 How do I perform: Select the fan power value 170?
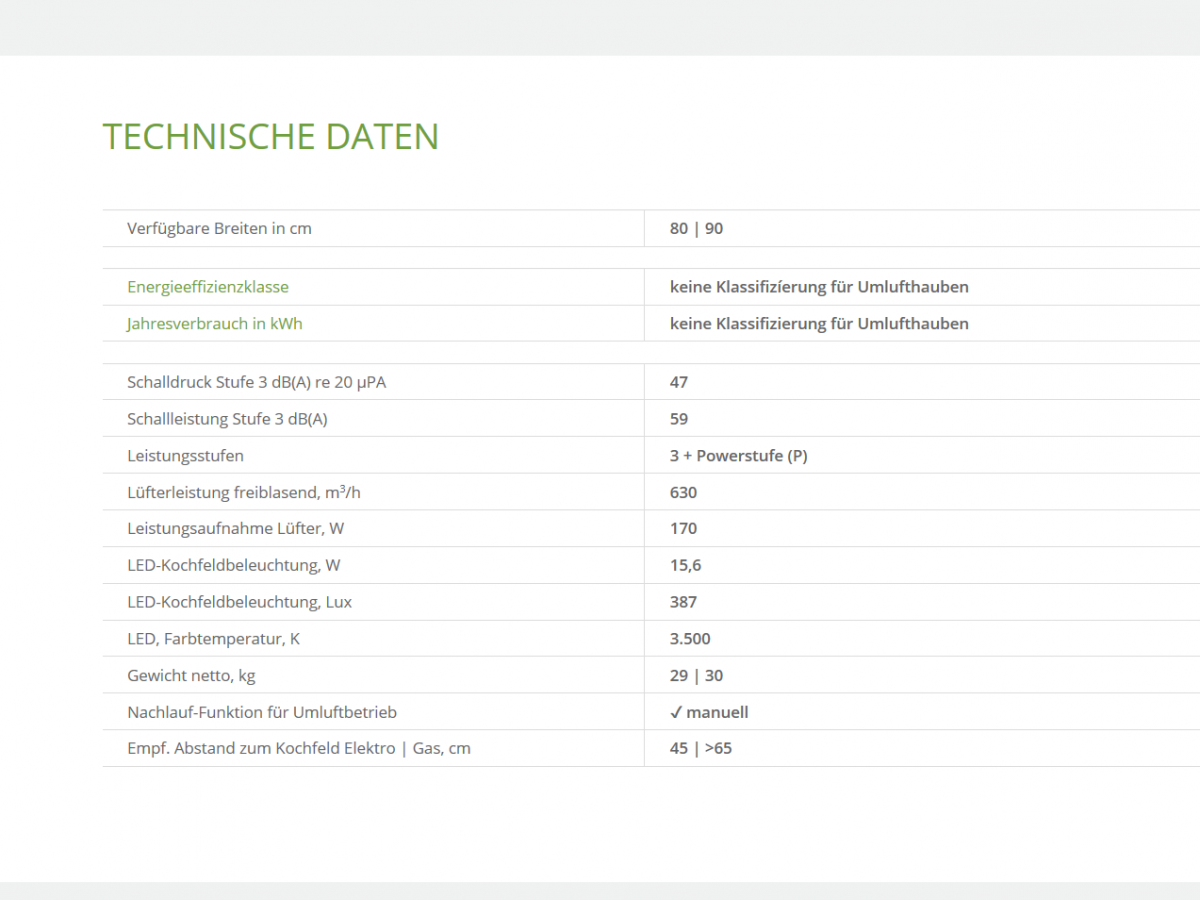point(683,528)
